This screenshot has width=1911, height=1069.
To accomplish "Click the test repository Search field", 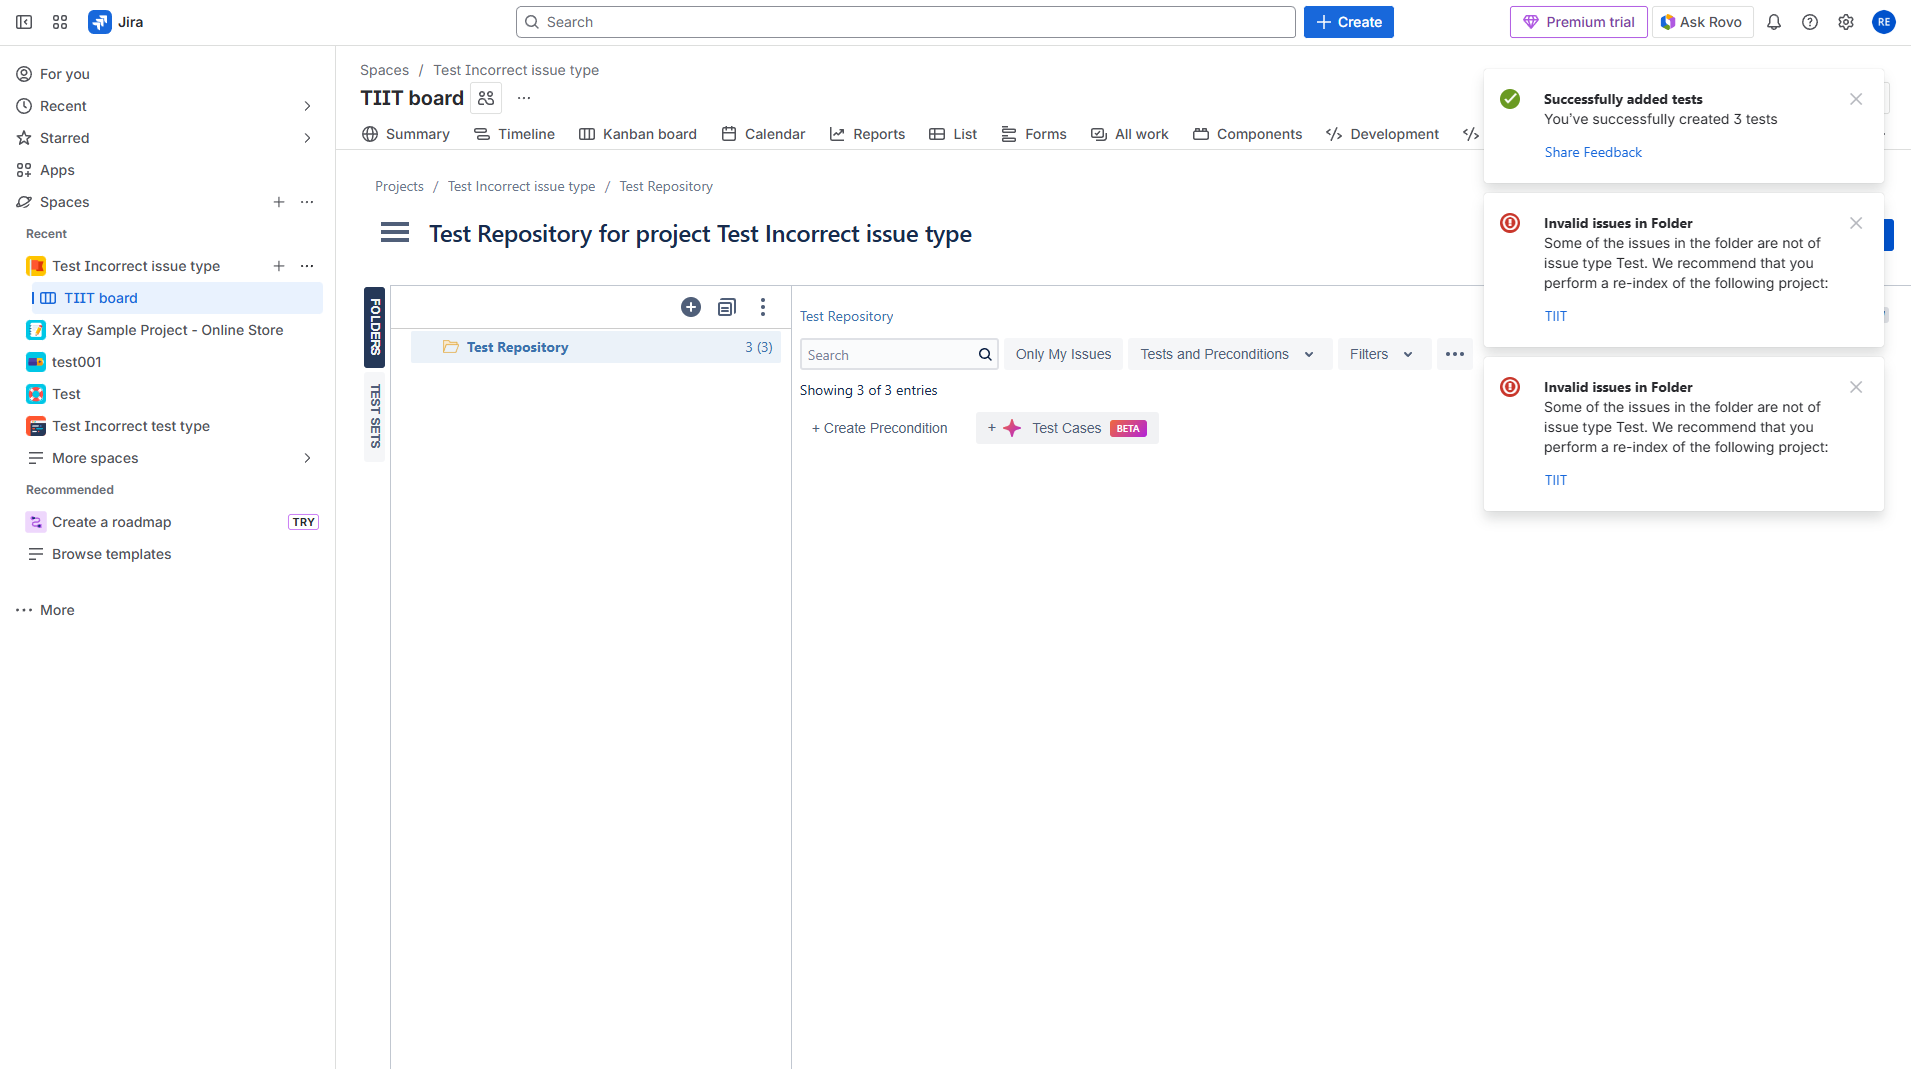I will (888, 355).
